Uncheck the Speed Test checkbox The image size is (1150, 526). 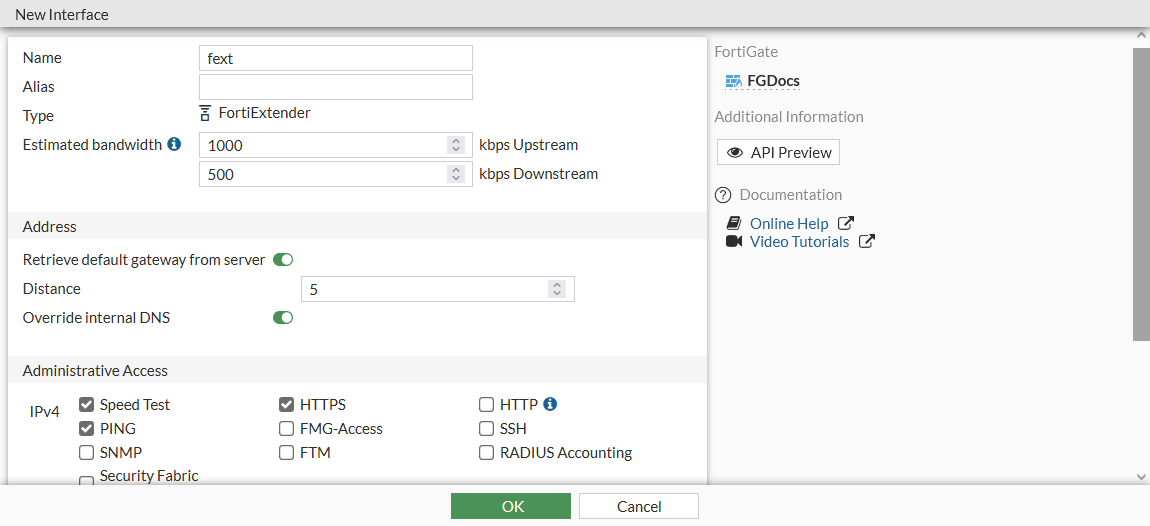pyautogui.click(x=87, y=405)
